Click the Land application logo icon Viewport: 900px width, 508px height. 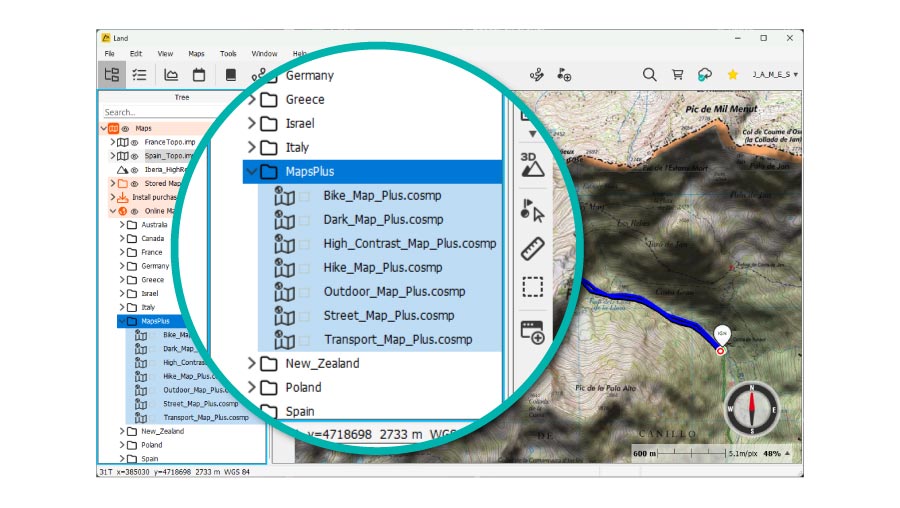point(106,38)
